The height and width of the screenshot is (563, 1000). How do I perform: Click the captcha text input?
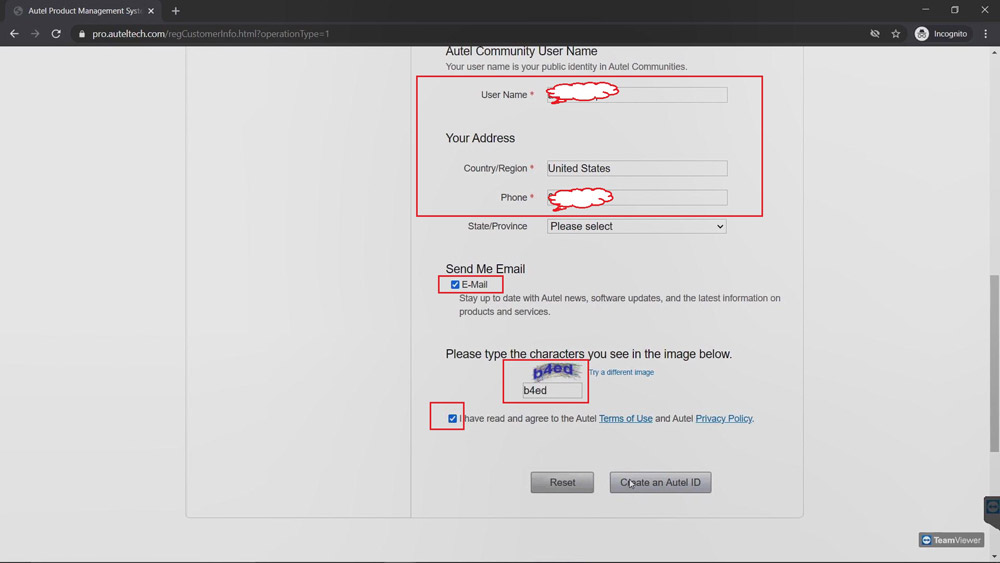tap(552, 390)
